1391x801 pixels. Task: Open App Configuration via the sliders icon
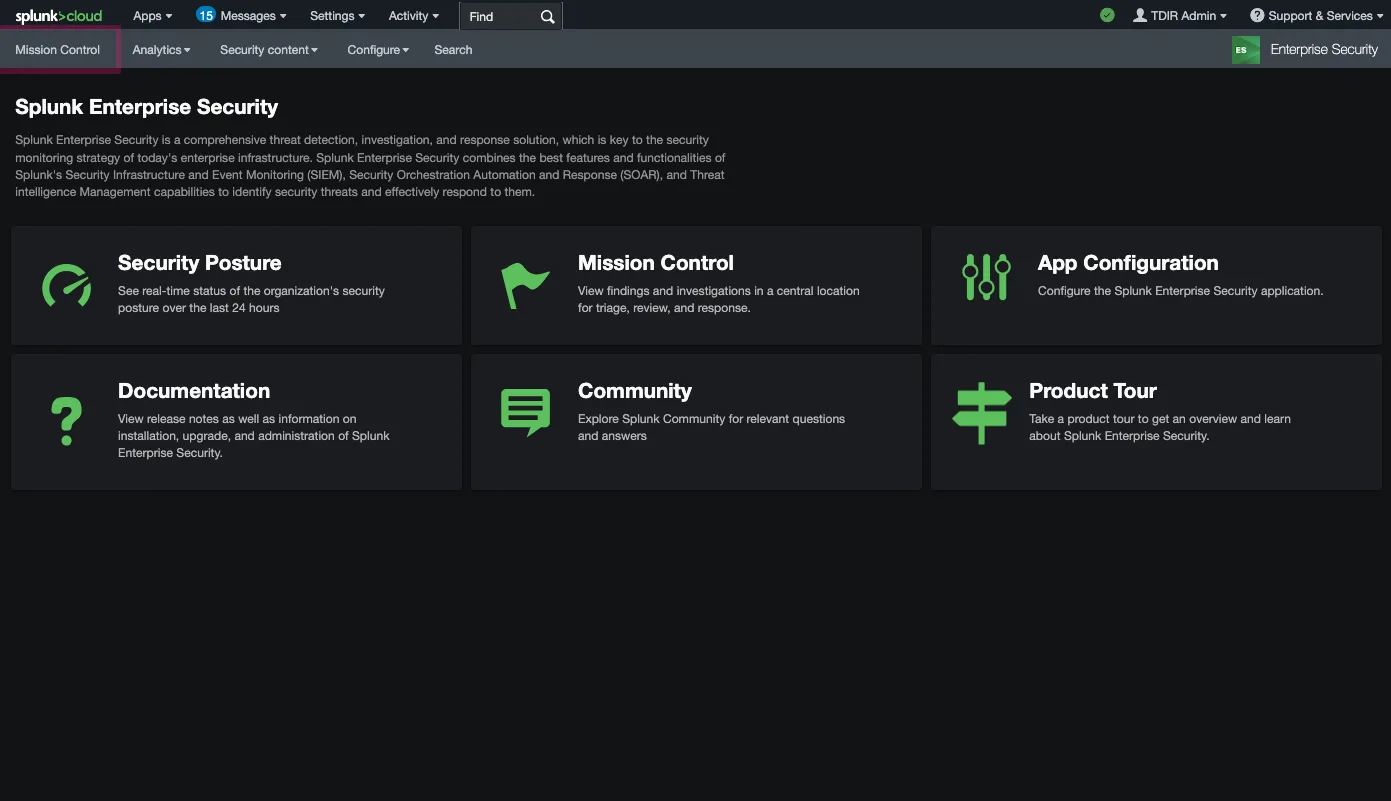coord(984,277)
